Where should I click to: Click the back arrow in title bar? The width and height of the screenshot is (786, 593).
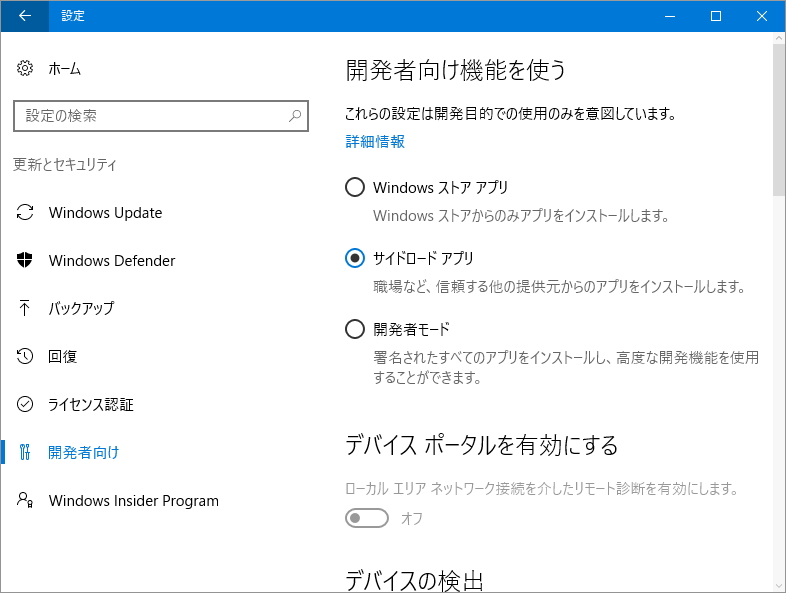click(x=25, y=16)
